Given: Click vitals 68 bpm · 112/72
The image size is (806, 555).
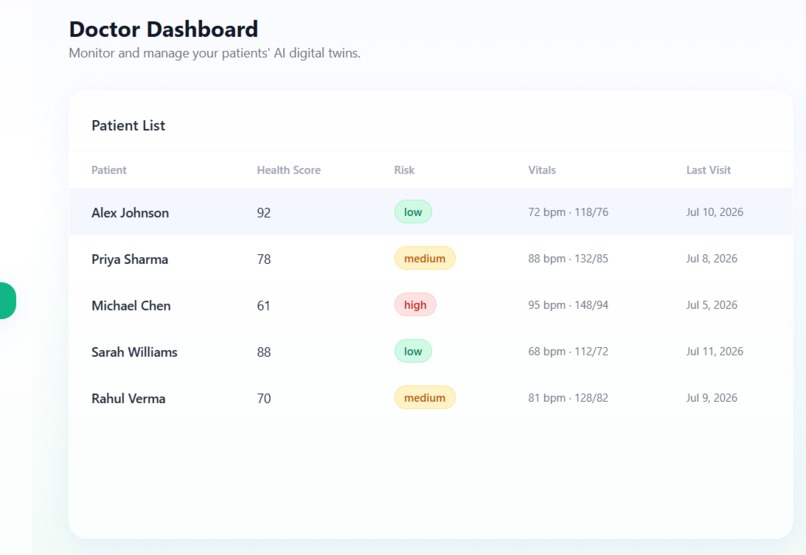Looking at the screenshot, I should click(568, 352).
